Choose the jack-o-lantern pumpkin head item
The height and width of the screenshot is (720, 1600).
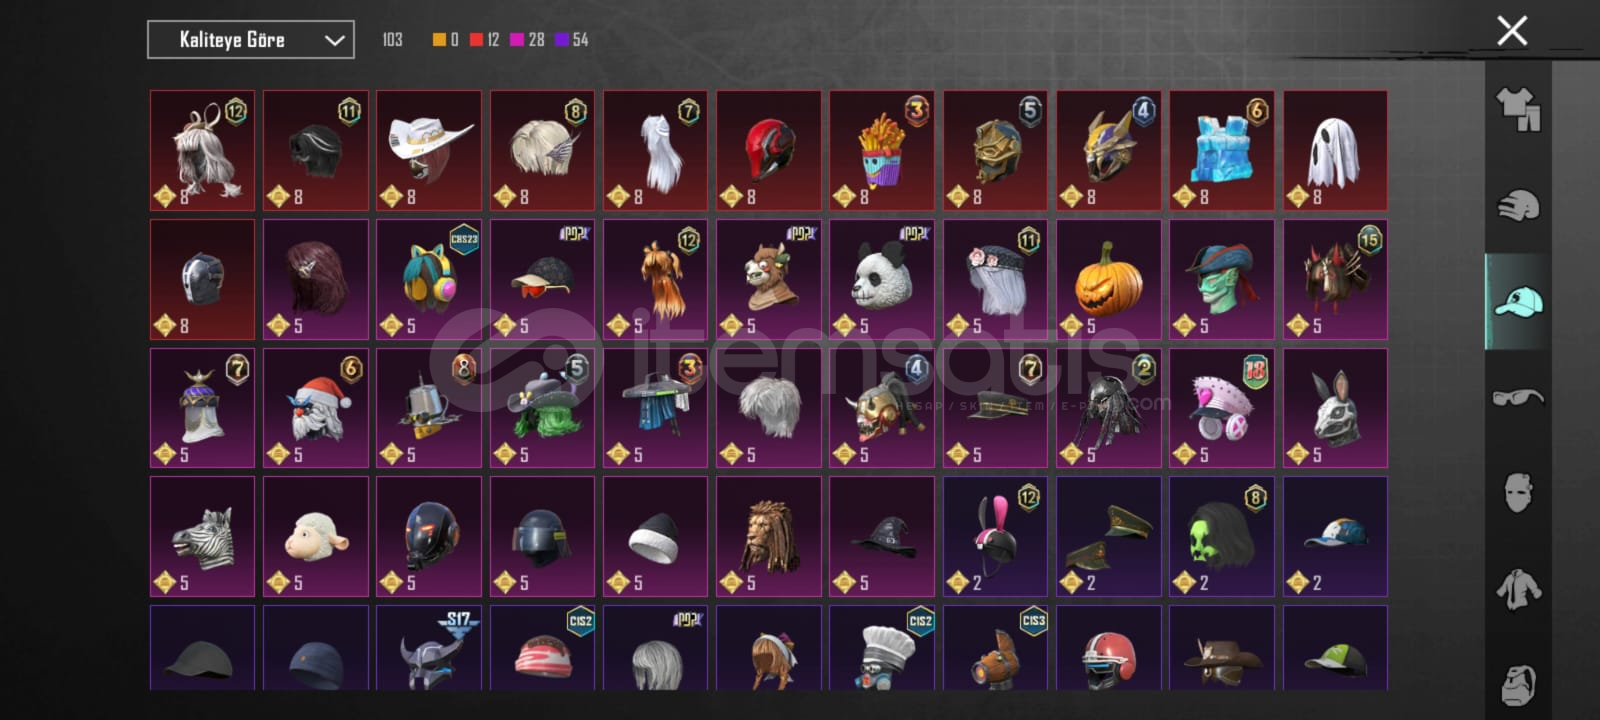[1109, 279]
